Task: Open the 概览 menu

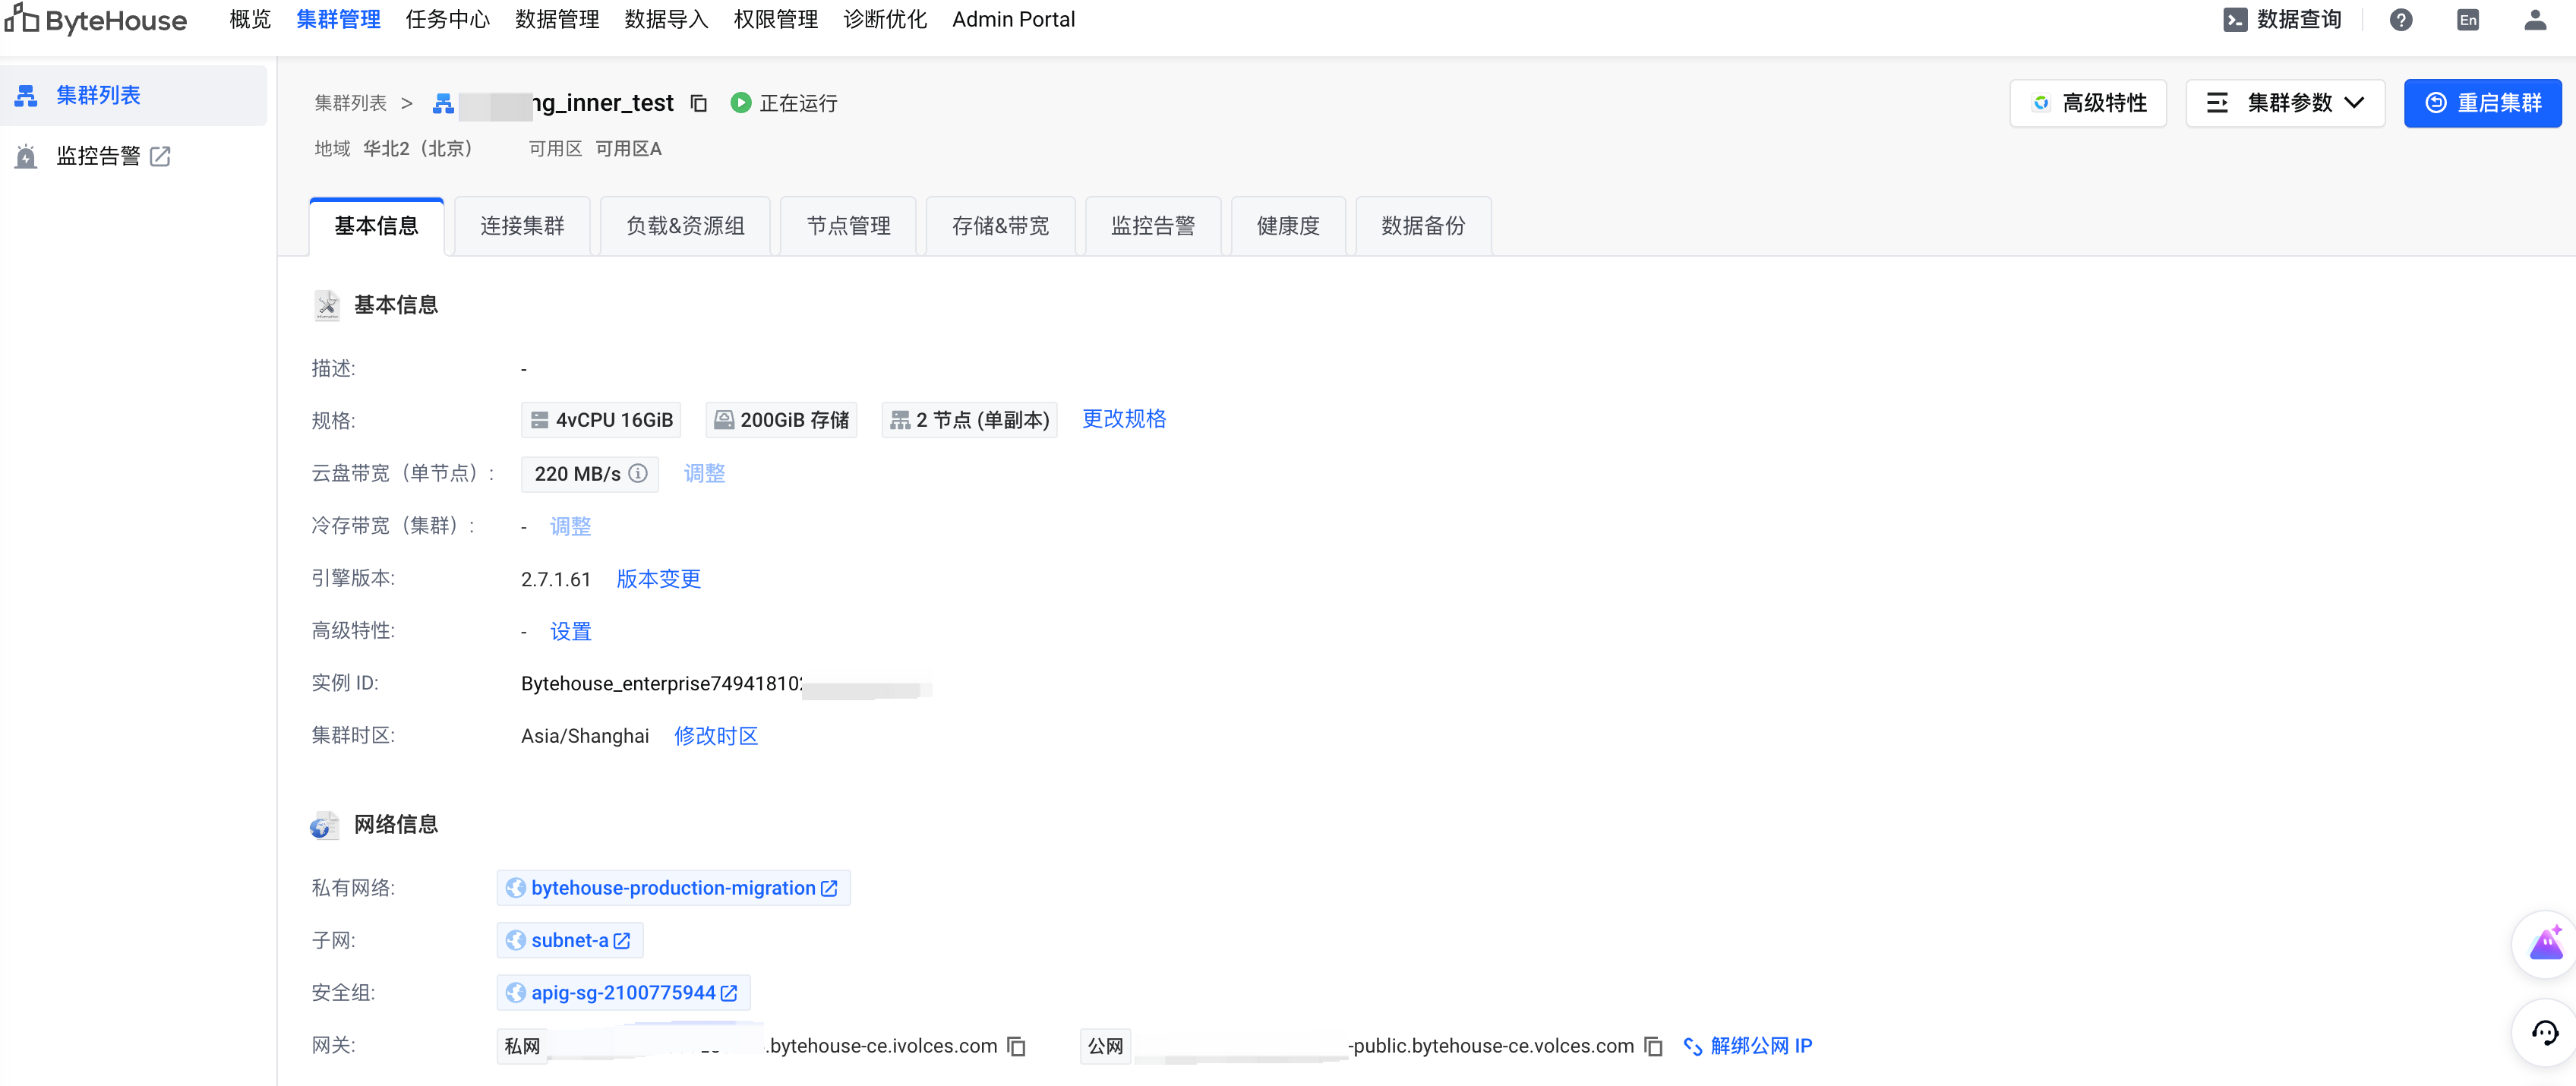Action: tap(250, 20)
